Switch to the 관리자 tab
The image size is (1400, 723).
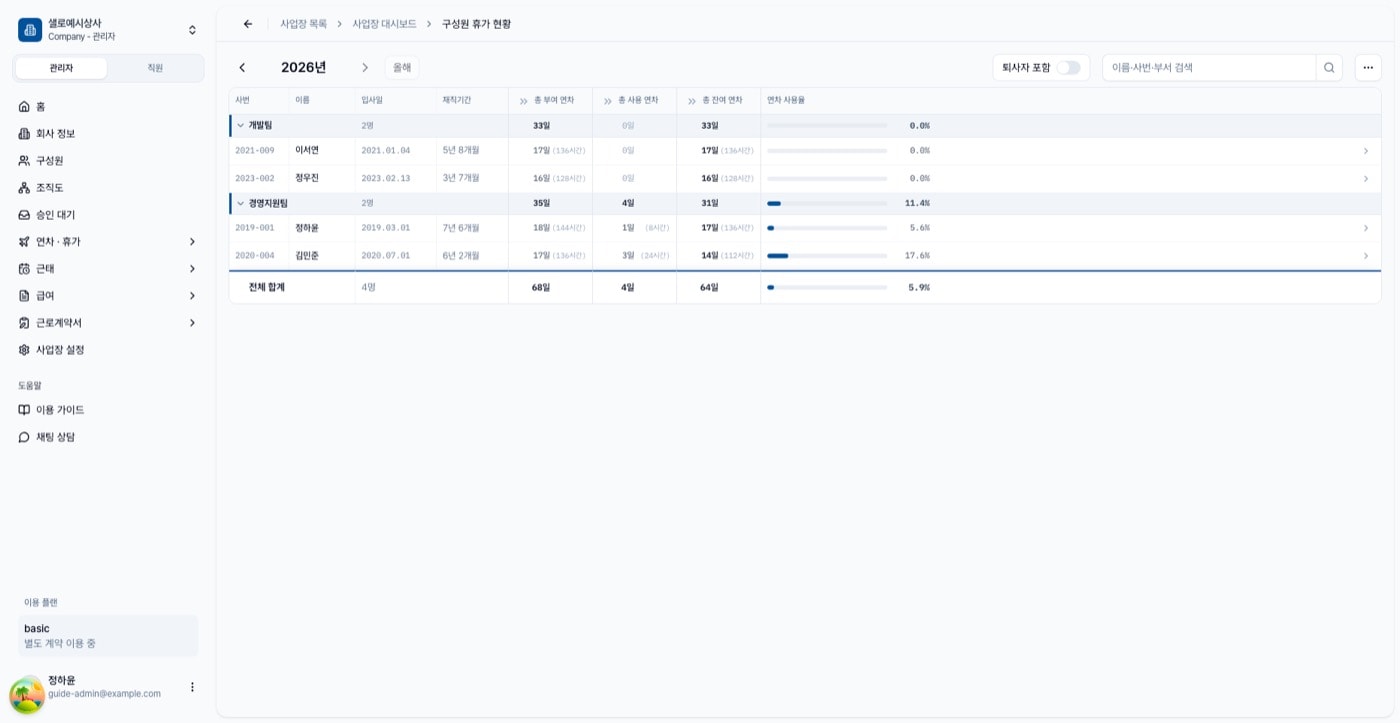(x=61, y=68)
